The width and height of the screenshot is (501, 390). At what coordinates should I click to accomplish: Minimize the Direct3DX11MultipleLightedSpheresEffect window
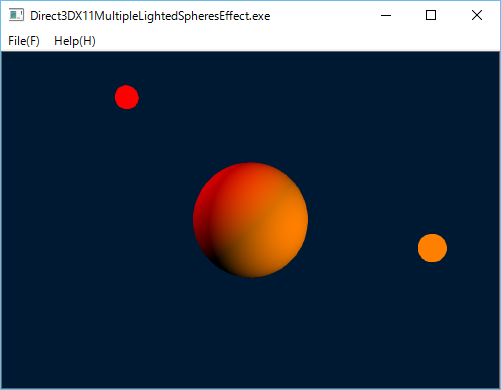(386, 15)
